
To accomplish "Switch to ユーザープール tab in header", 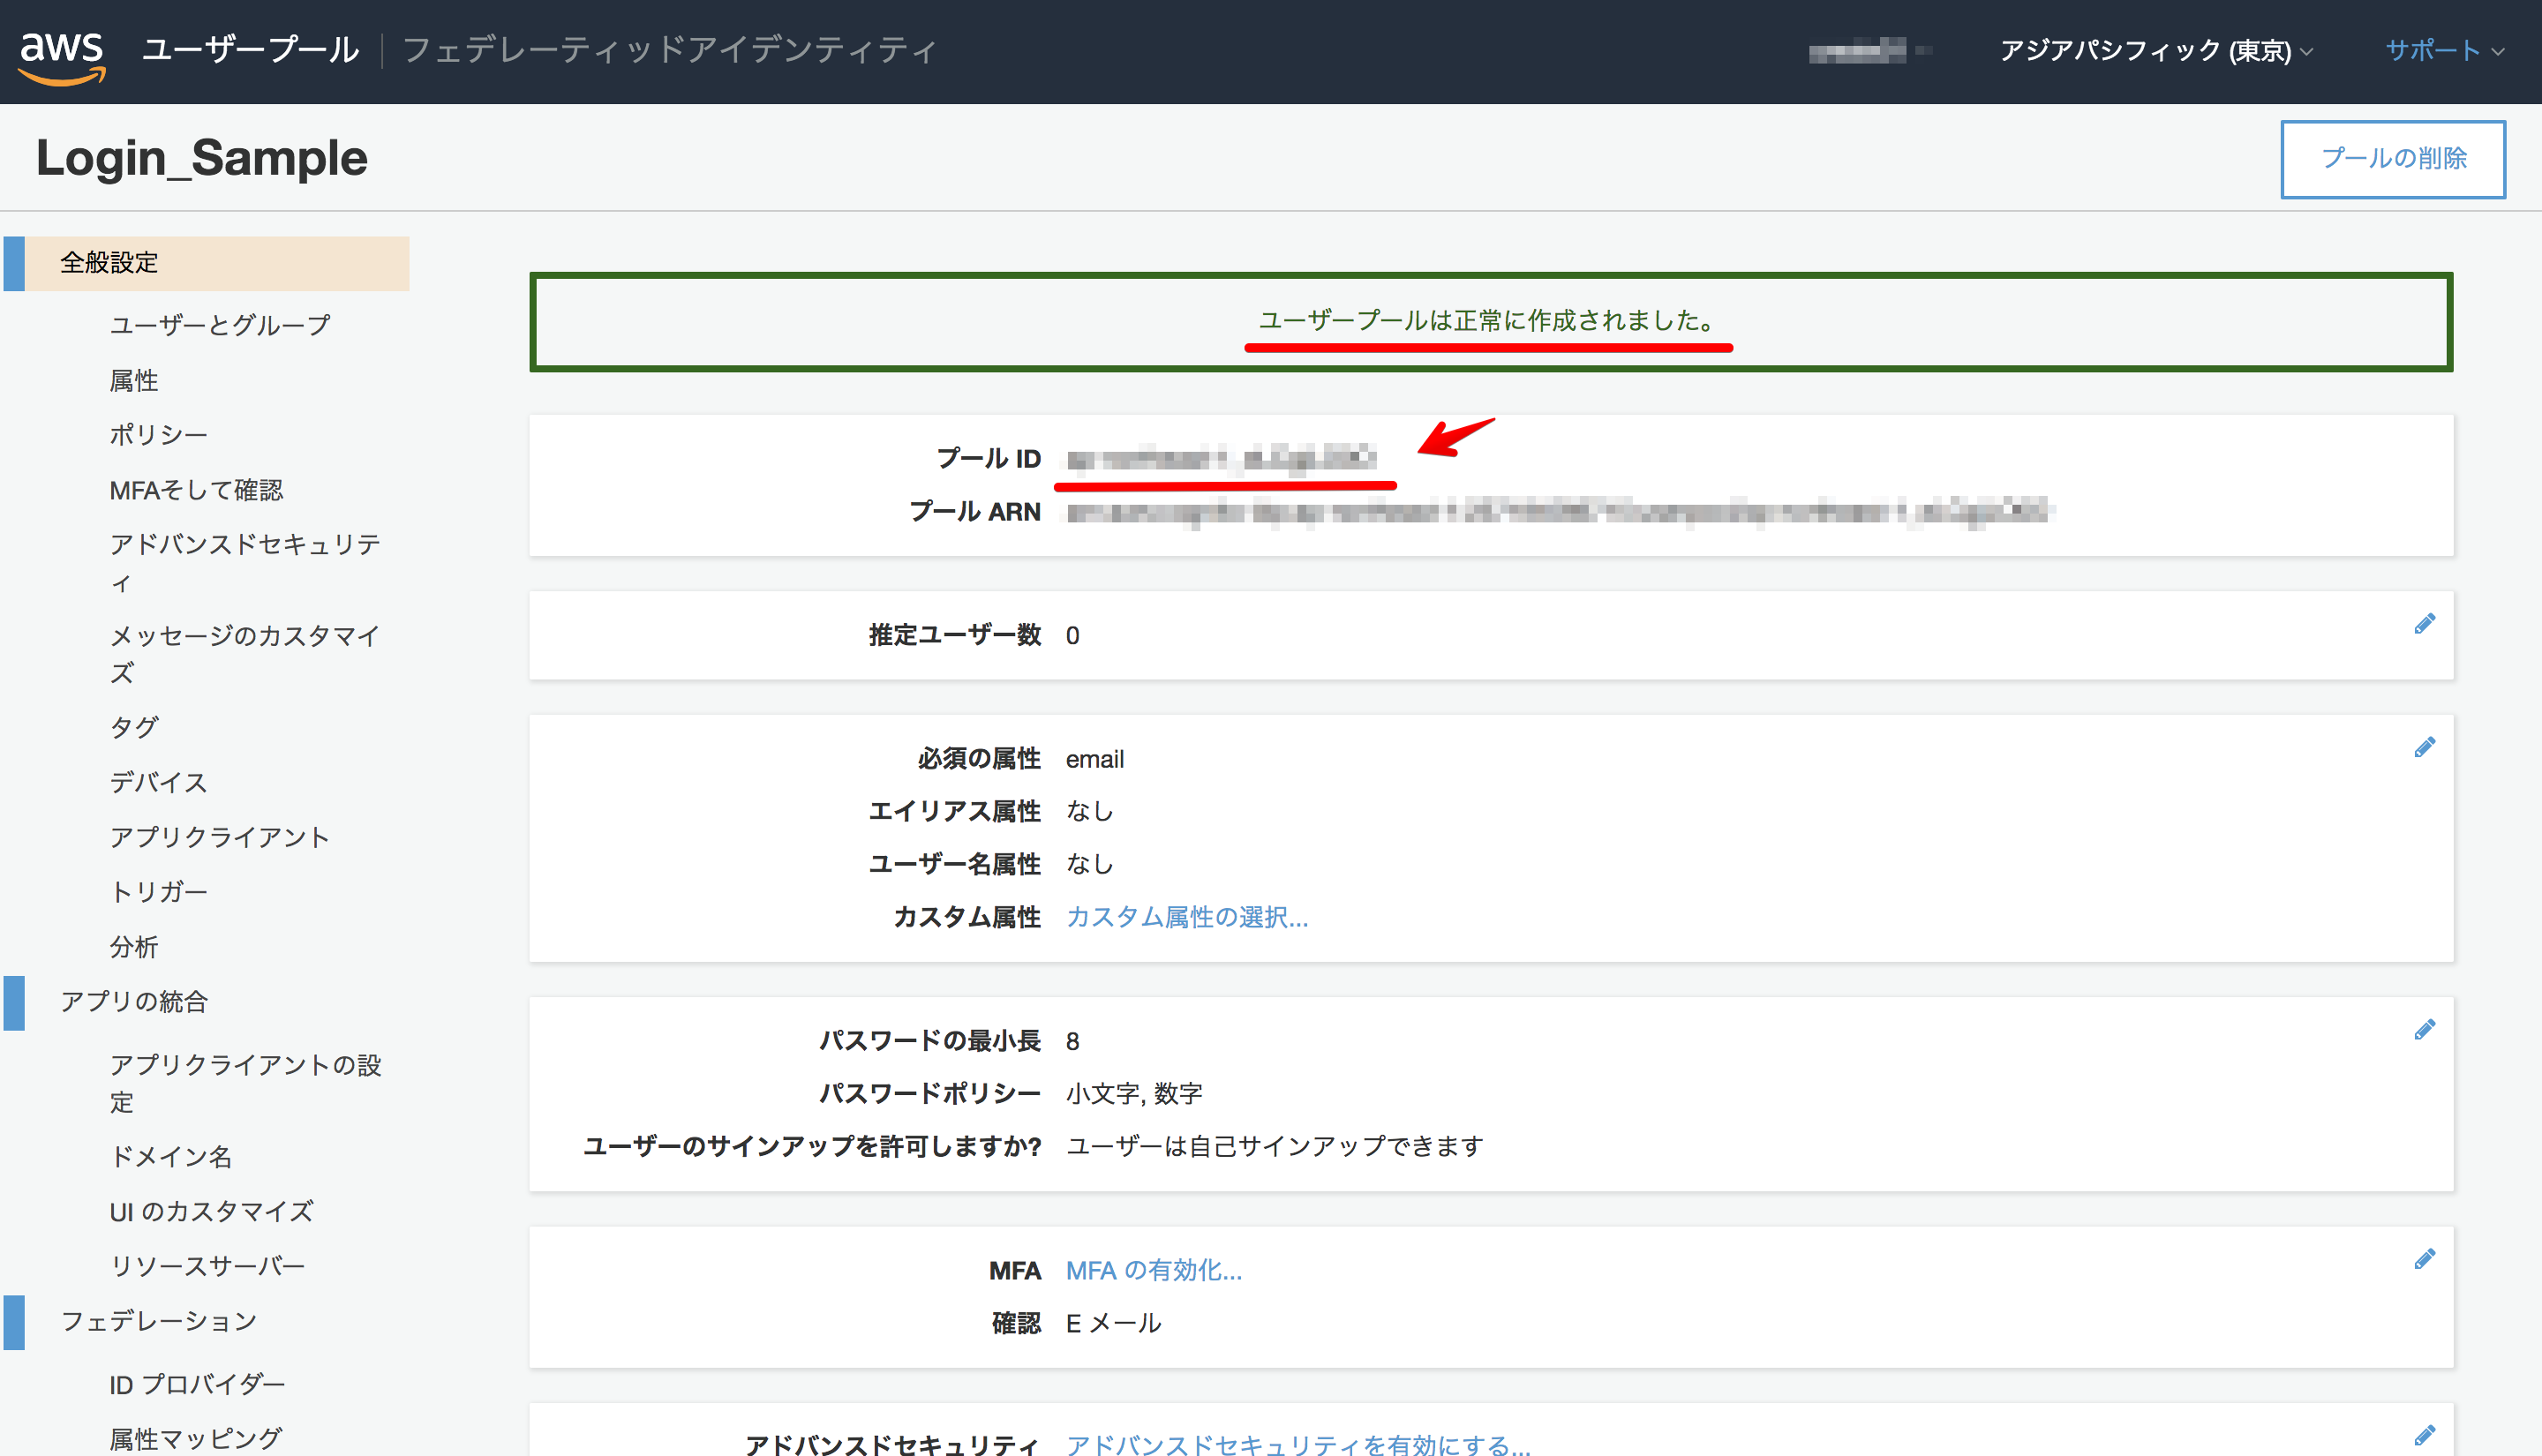I will [x=250, y=50].
